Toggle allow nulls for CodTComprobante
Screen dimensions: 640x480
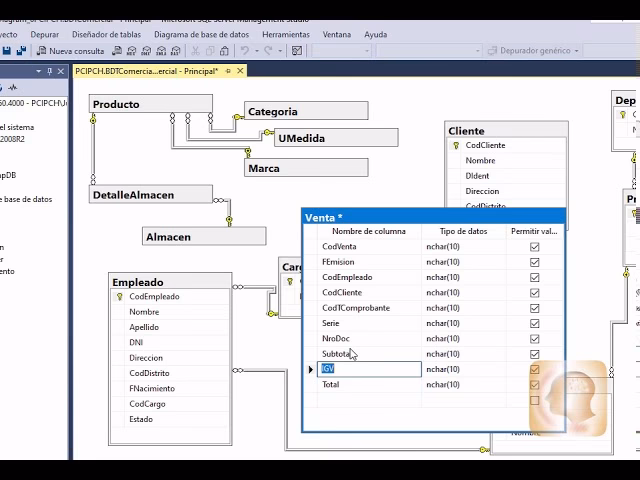coord(534,308)
